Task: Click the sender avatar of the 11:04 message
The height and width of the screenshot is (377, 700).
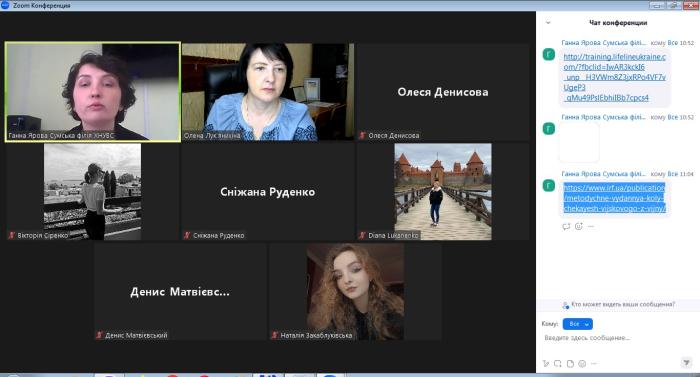Action: 549,185
